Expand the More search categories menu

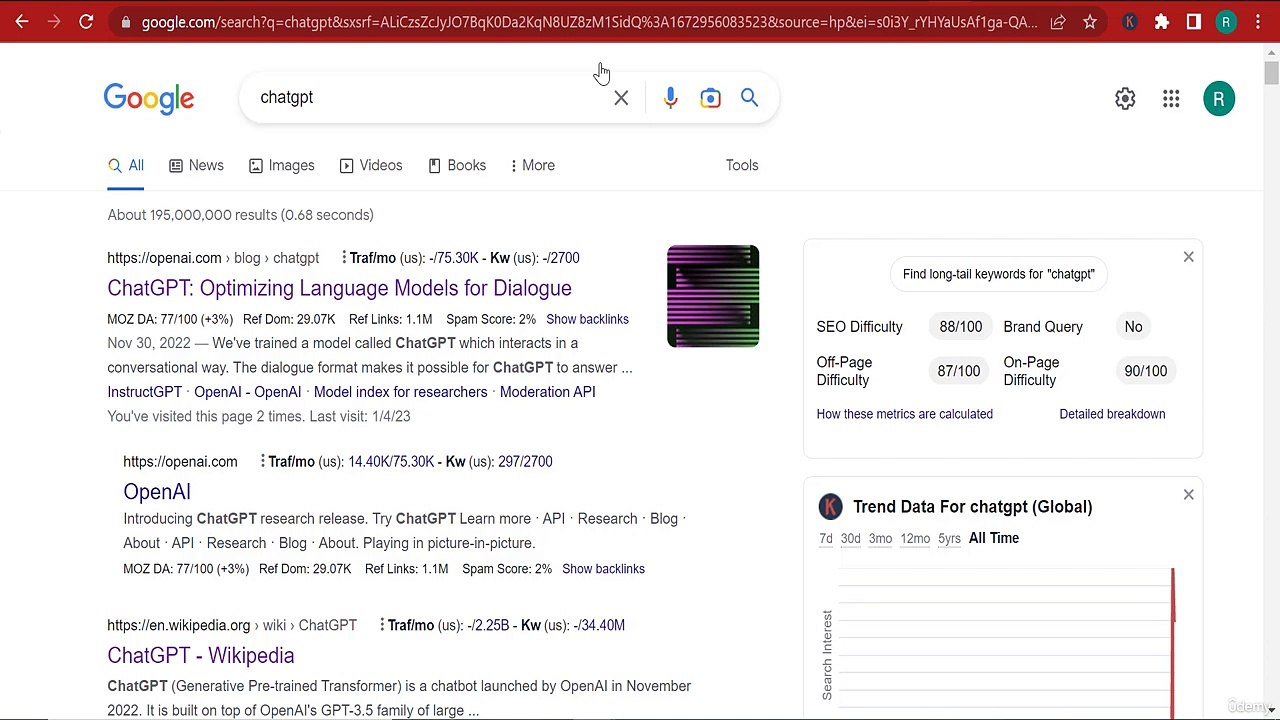(533, 165)
